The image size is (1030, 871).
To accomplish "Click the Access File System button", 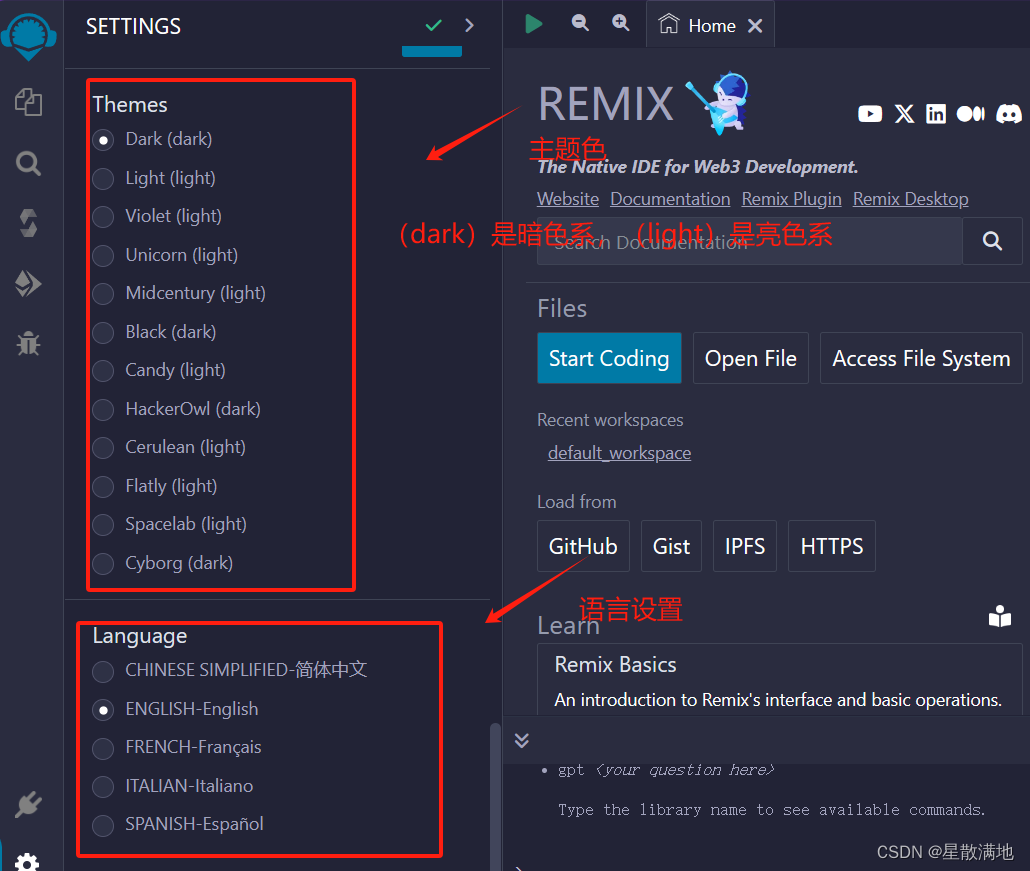I will pyautogui.click(x=921, y=358).
